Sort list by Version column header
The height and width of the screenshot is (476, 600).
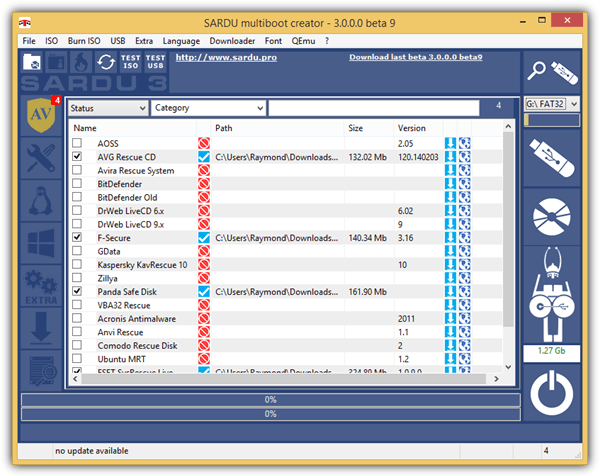pos(419,128)
